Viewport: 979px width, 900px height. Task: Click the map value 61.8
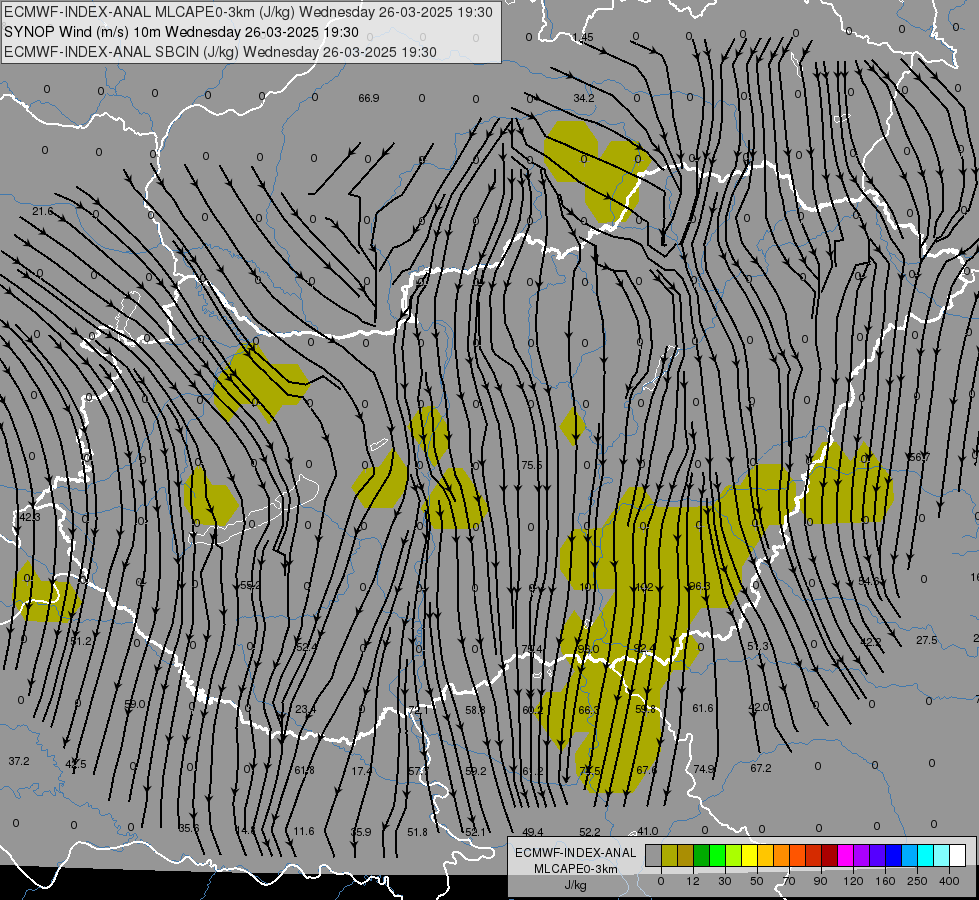coord(304,771)
